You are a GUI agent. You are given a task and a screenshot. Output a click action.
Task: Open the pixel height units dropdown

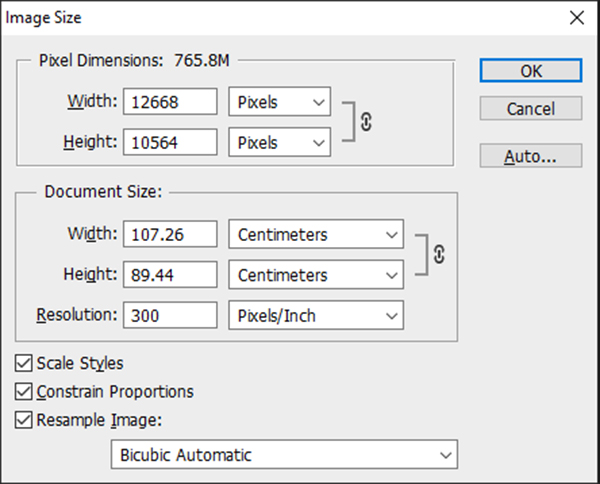pos(280,142)
